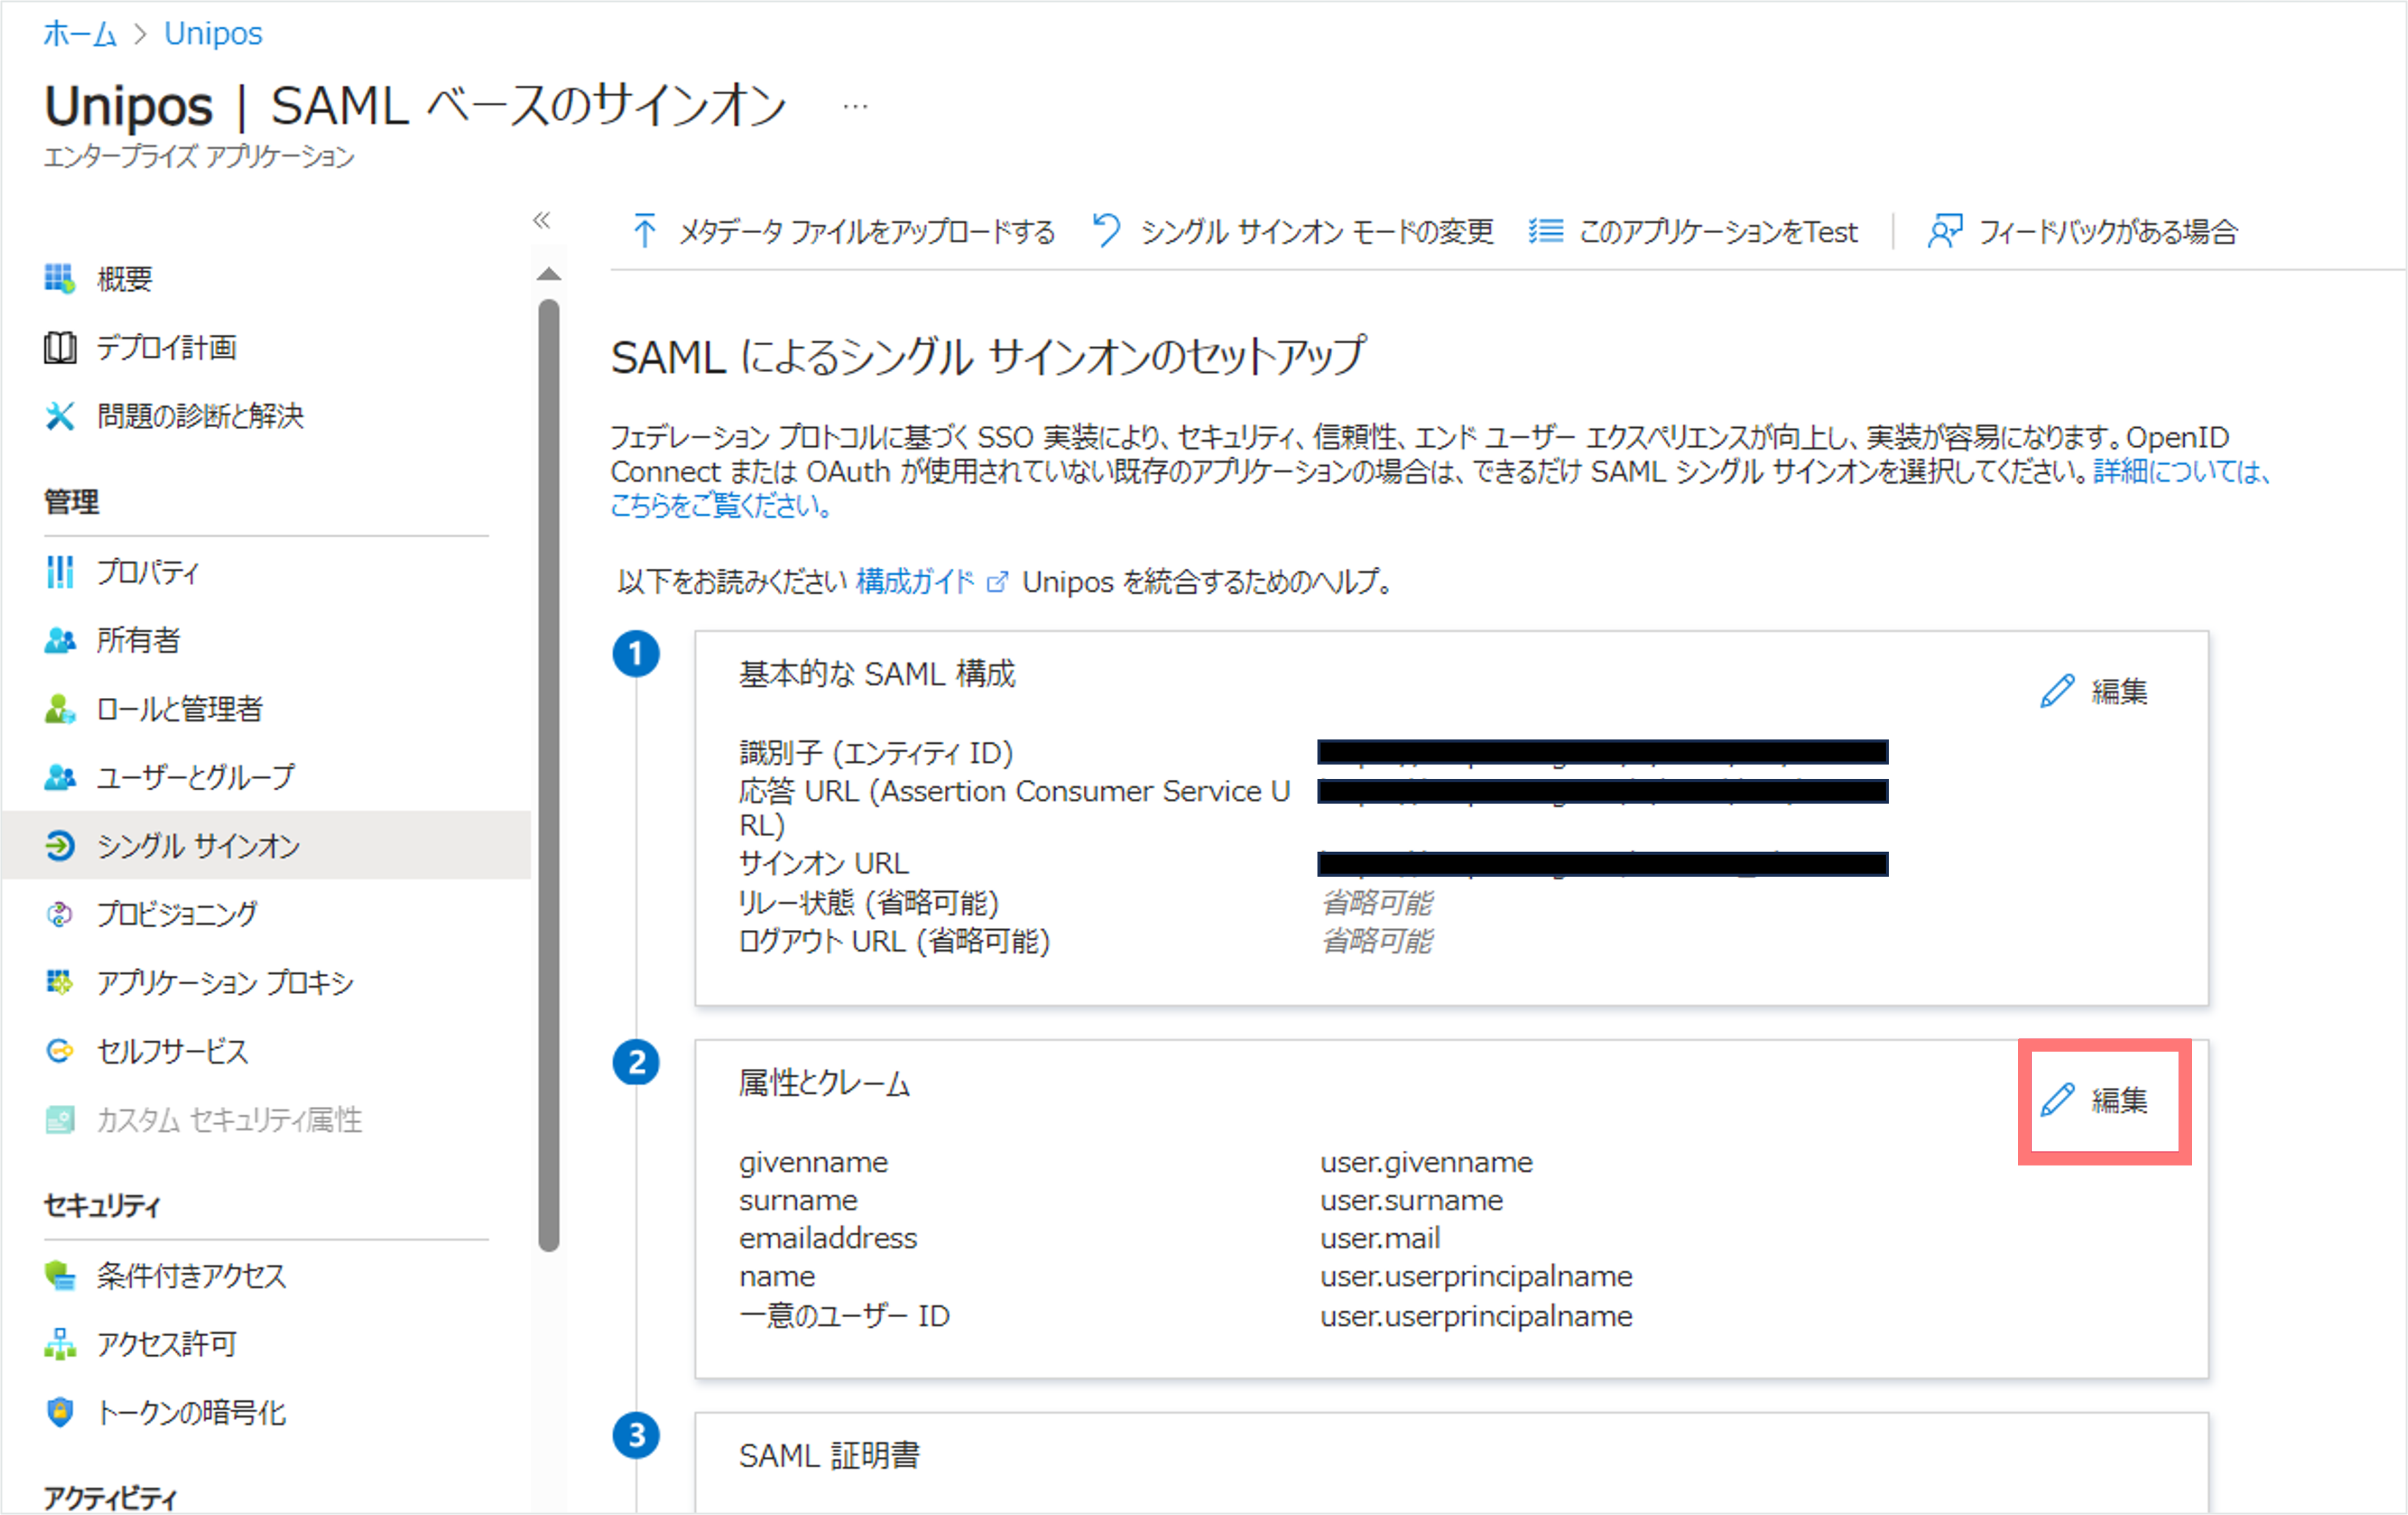Screen dimensions: 2408x1515
Task: Click the アクセス許可 hierarchy icon
Action: [59, 1344]
